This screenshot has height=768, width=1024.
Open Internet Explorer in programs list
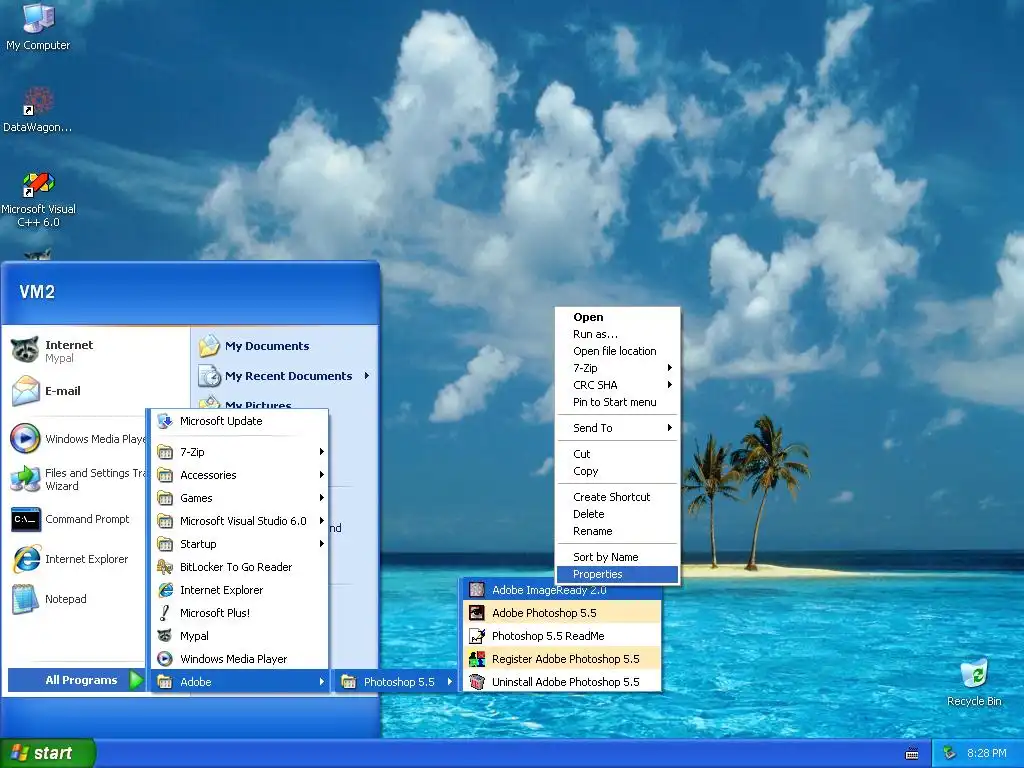pos(240,590)
